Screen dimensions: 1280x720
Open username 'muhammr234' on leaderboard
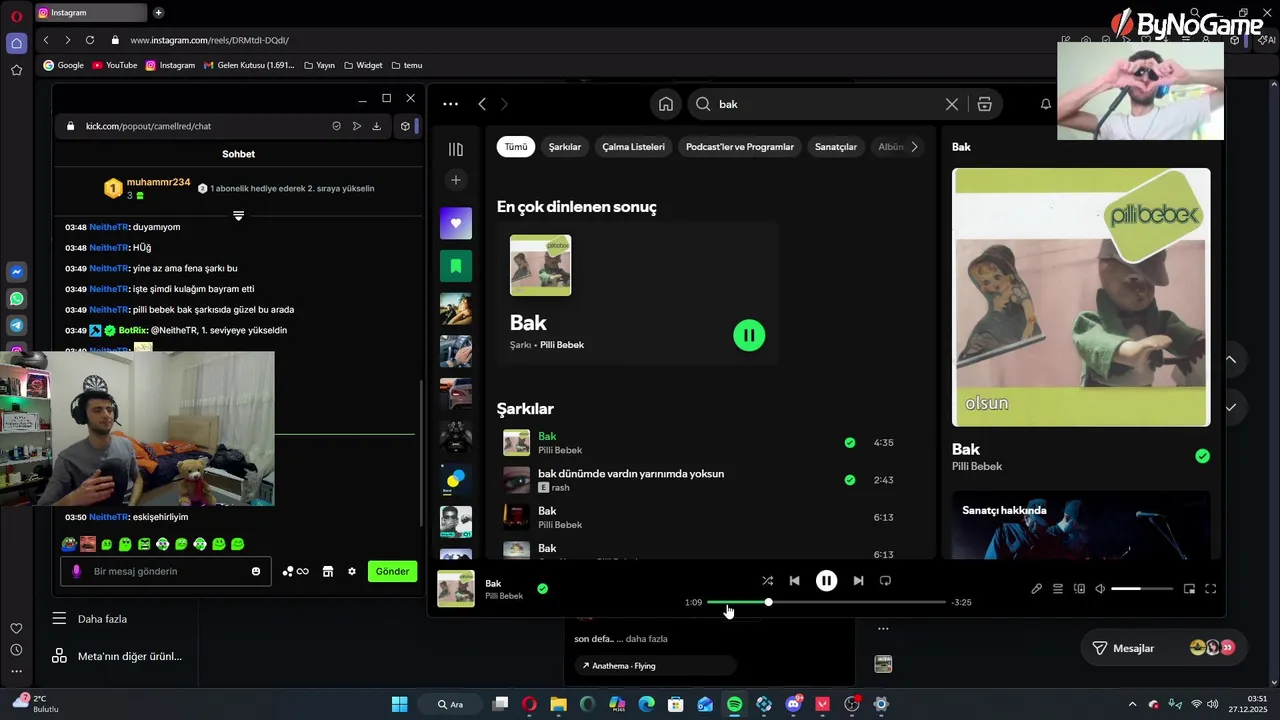158,182
